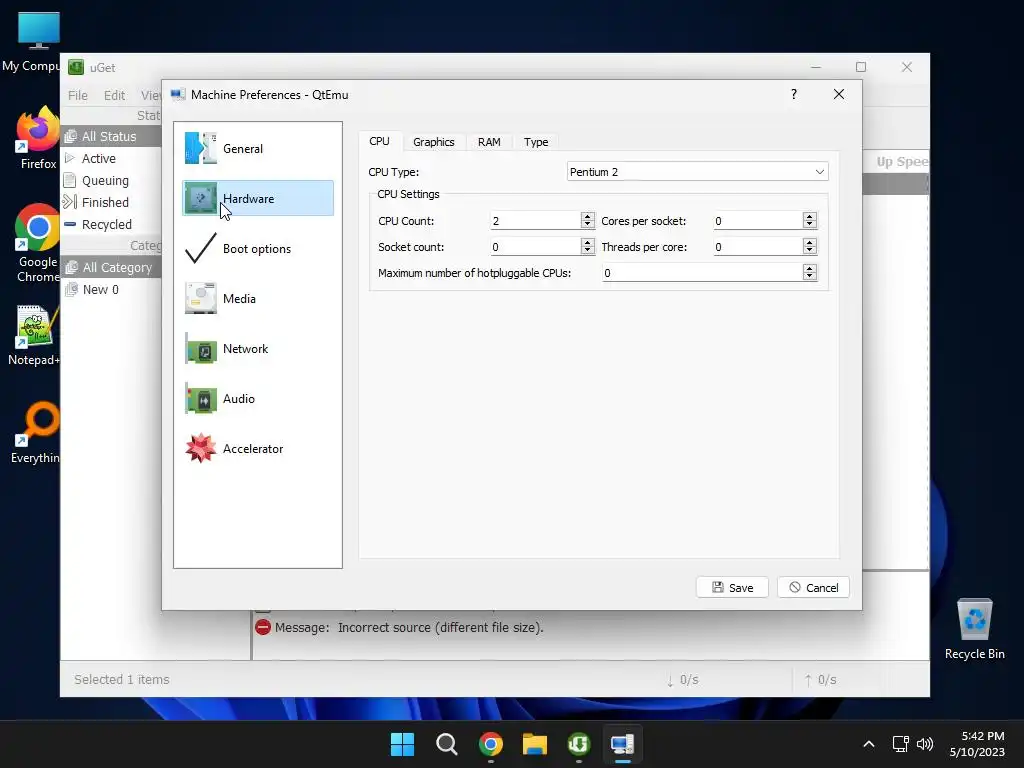
Task: Select Finished status in uGet
Action: [x=111, y=202]
